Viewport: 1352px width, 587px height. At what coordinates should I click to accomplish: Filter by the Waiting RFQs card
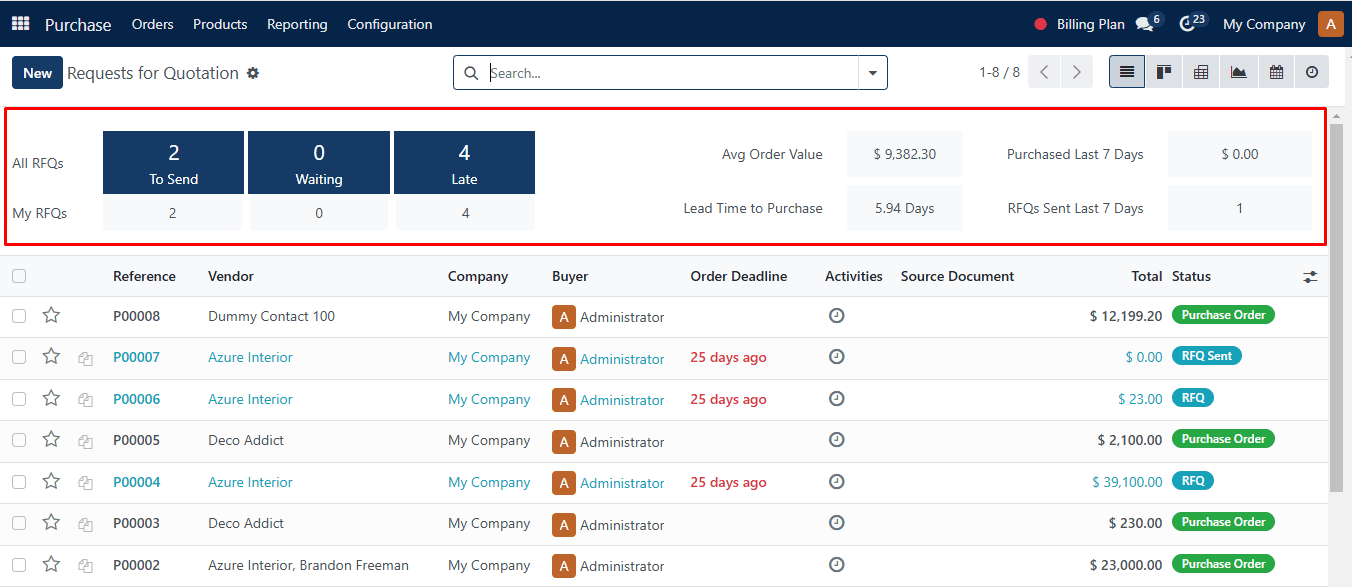(x=319, y=162)
